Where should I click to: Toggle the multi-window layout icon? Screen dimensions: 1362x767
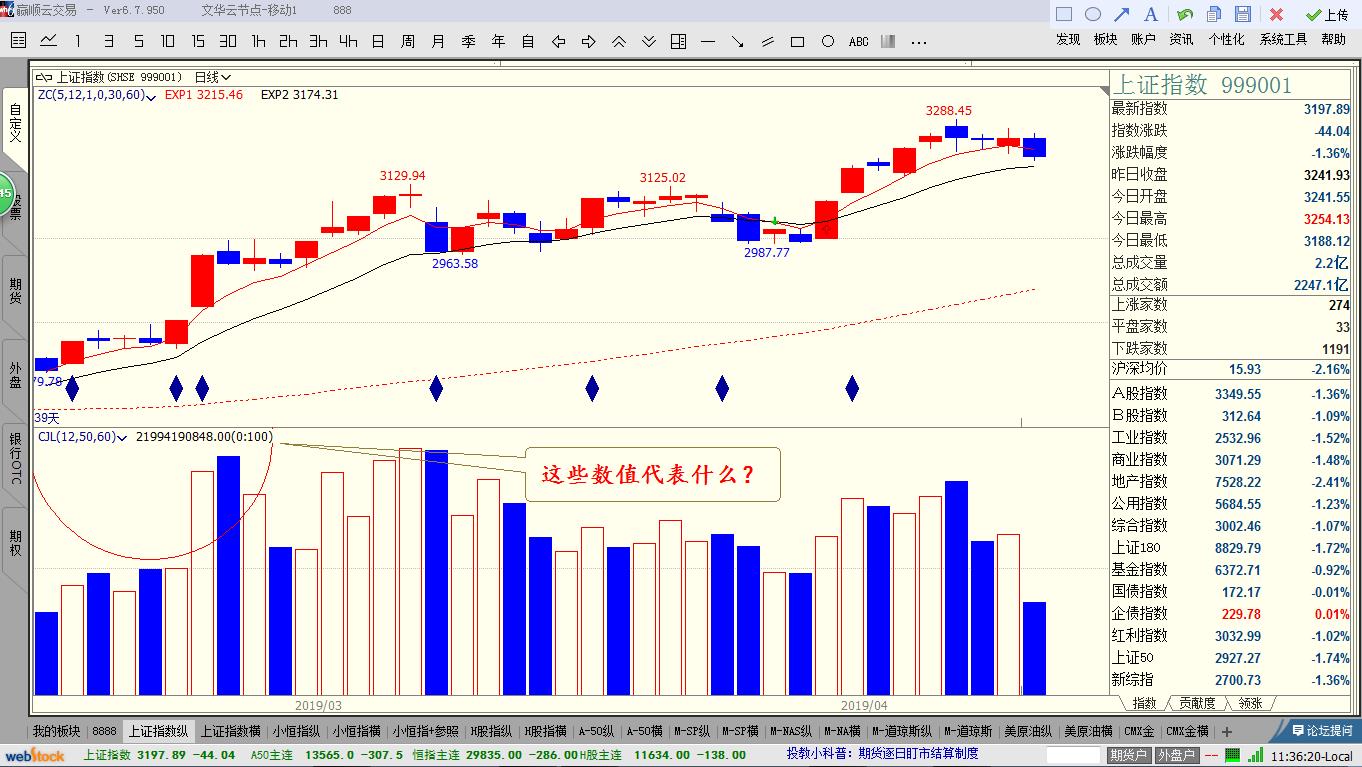(x=678, y=41)
